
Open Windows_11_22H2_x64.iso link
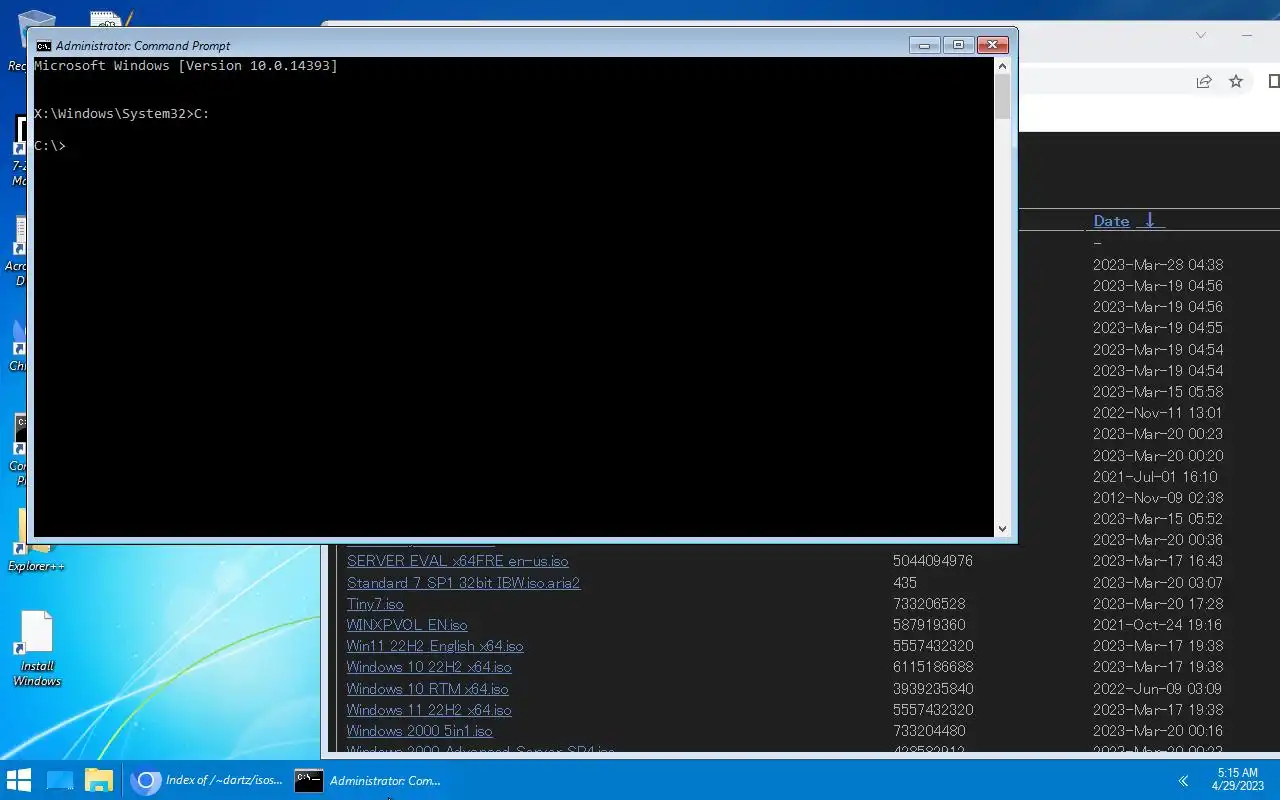point(429,710)
